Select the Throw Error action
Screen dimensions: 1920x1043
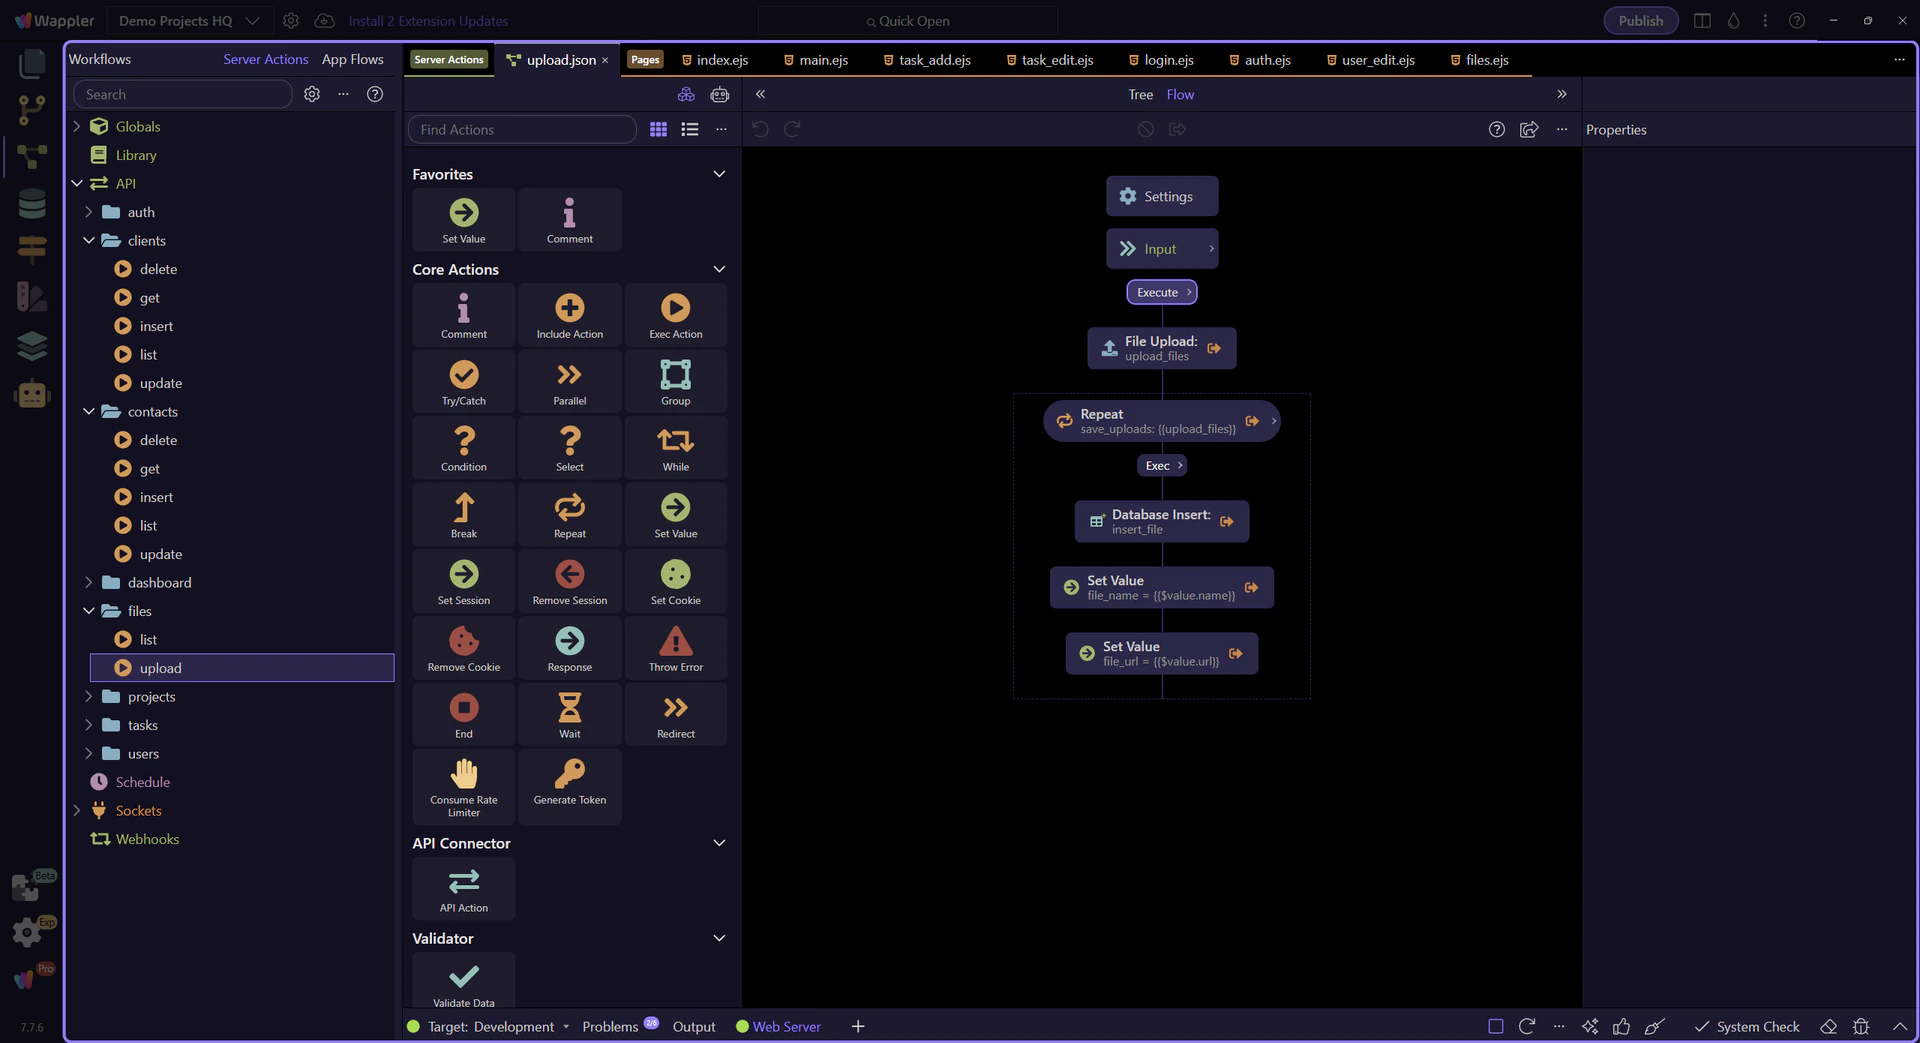coord(675,642)
